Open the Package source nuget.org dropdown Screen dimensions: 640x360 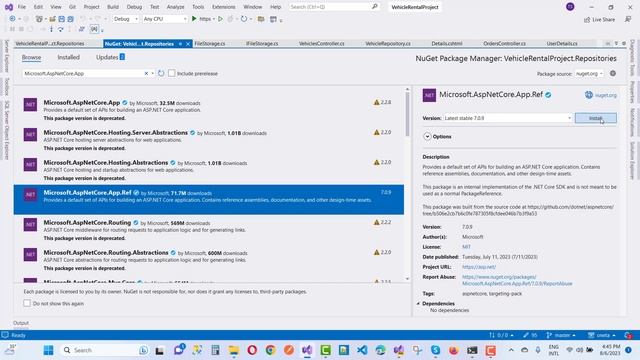[589, 73]
